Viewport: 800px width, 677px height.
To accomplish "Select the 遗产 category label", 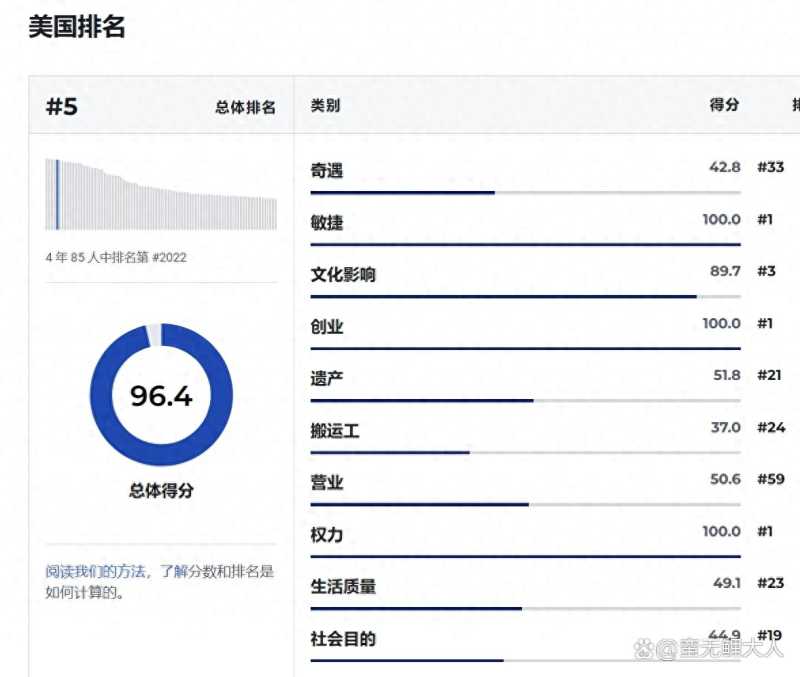I will [x=327, y=379].
